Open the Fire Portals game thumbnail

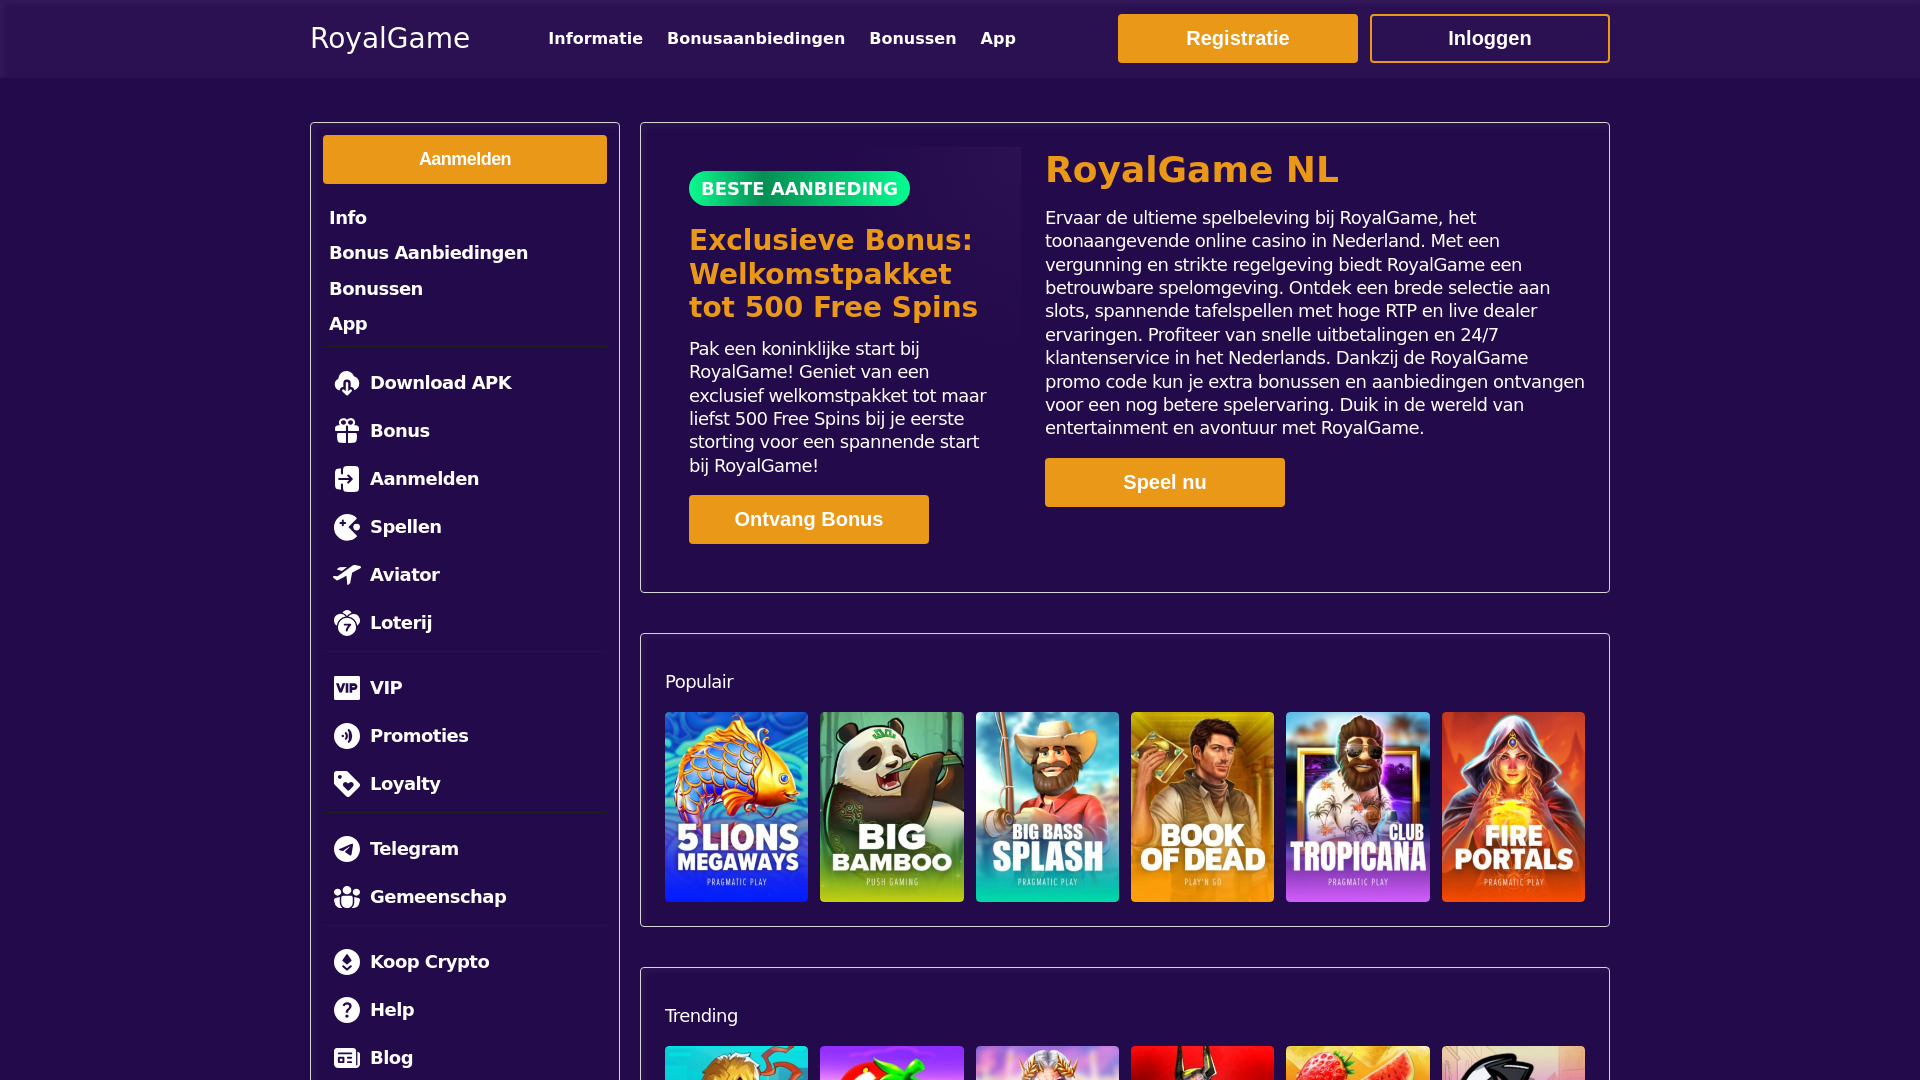click(x=1513, y=807)
